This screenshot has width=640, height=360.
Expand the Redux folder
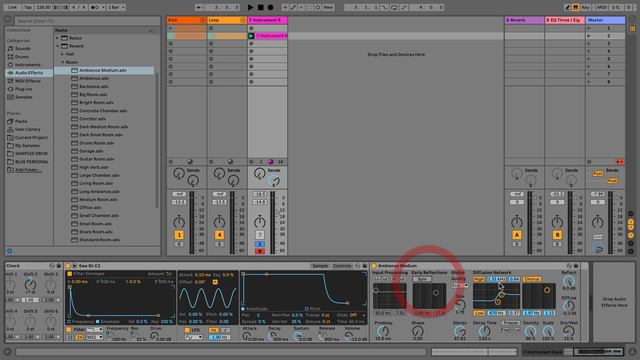58,38
